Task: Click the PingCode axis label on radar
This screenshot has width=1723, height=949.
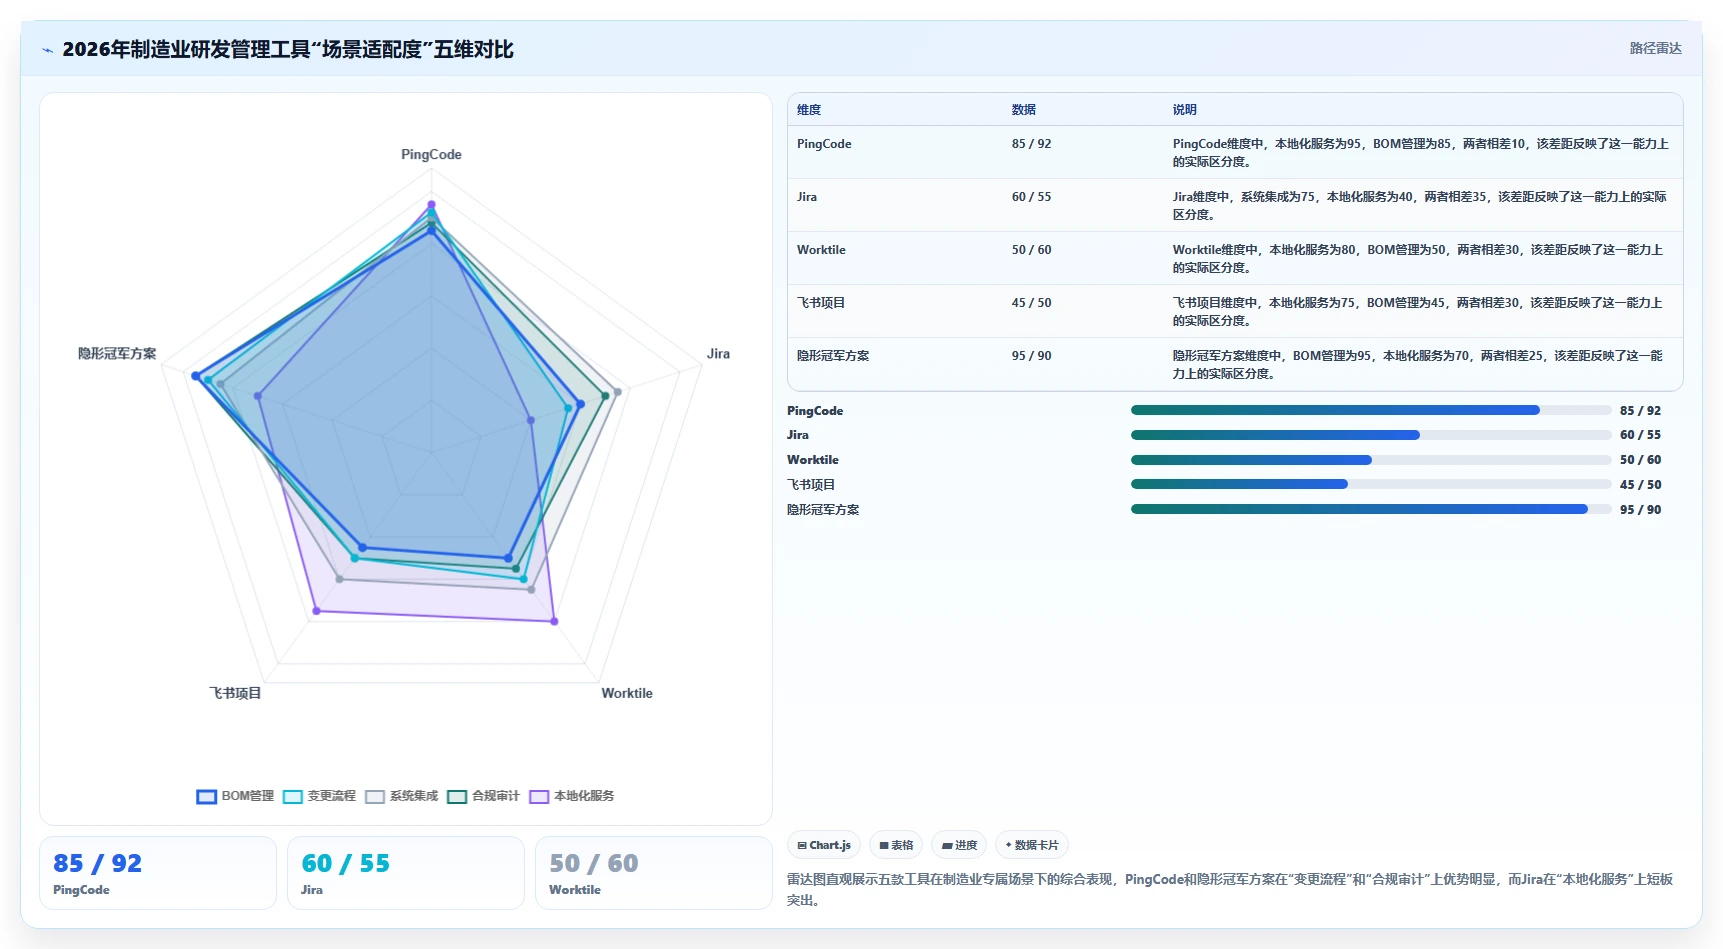Action: (x=431, y=155)
